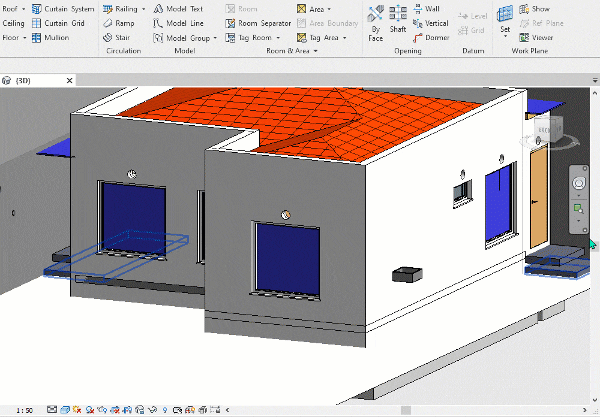600x417 pixels.
Task: Open the Set work plane dropdown arrow
Action: 505,36
